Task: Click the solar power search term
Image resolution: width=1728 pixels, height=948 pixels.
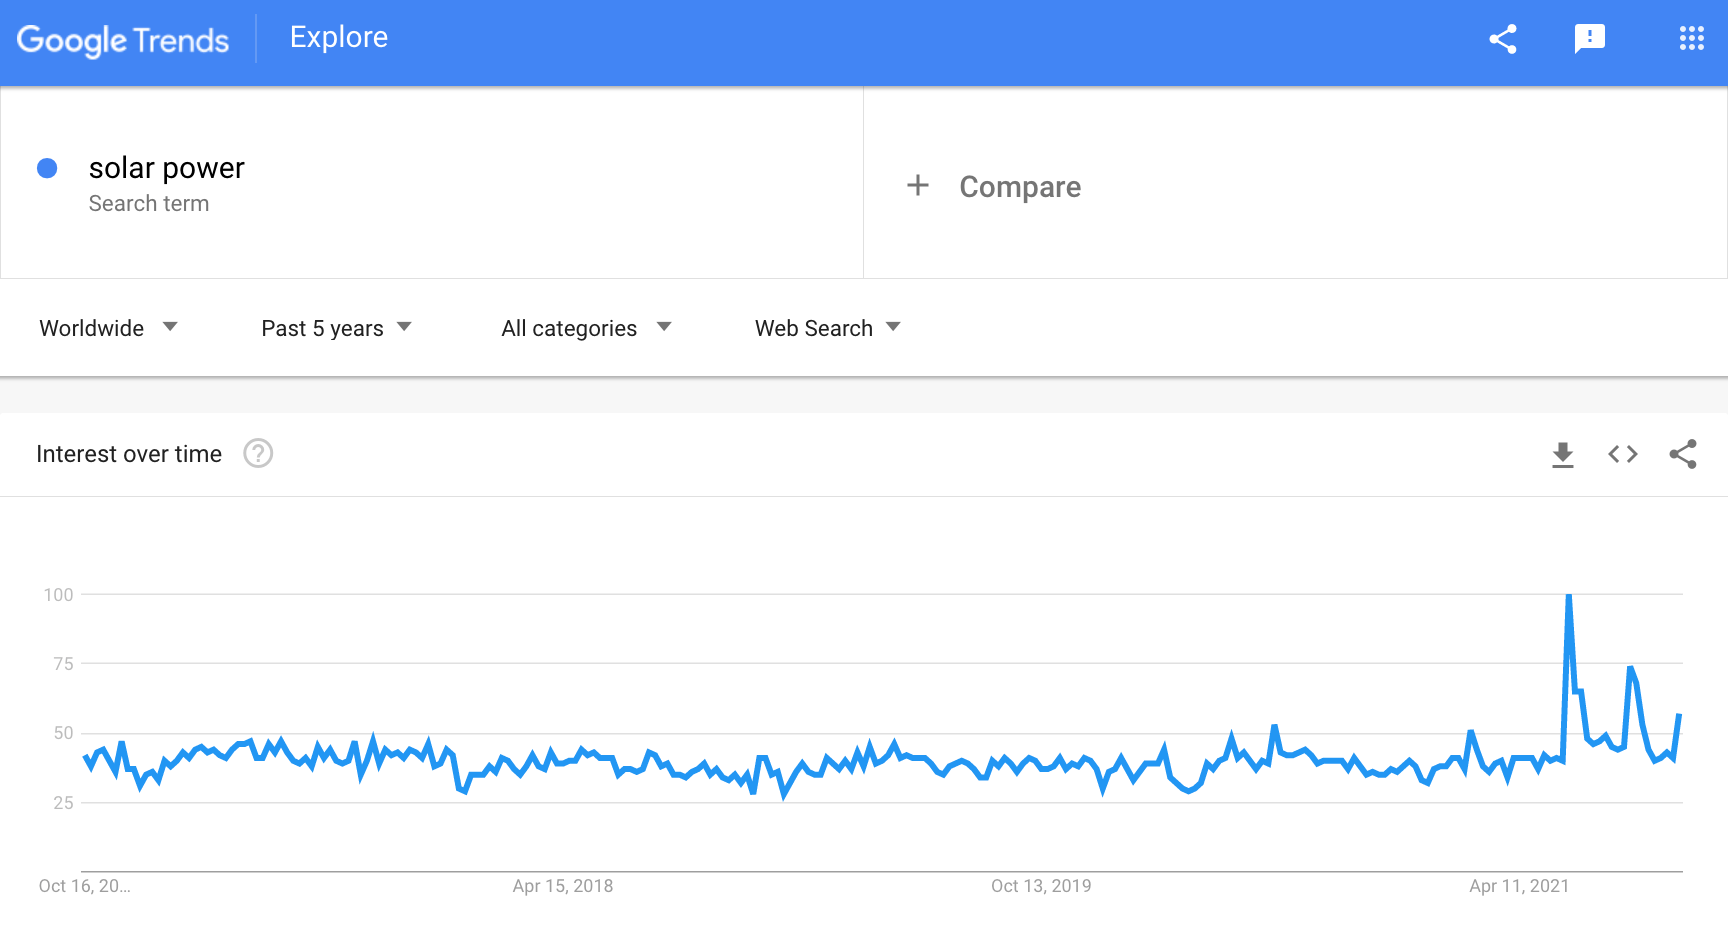Action: click(166, 168)
